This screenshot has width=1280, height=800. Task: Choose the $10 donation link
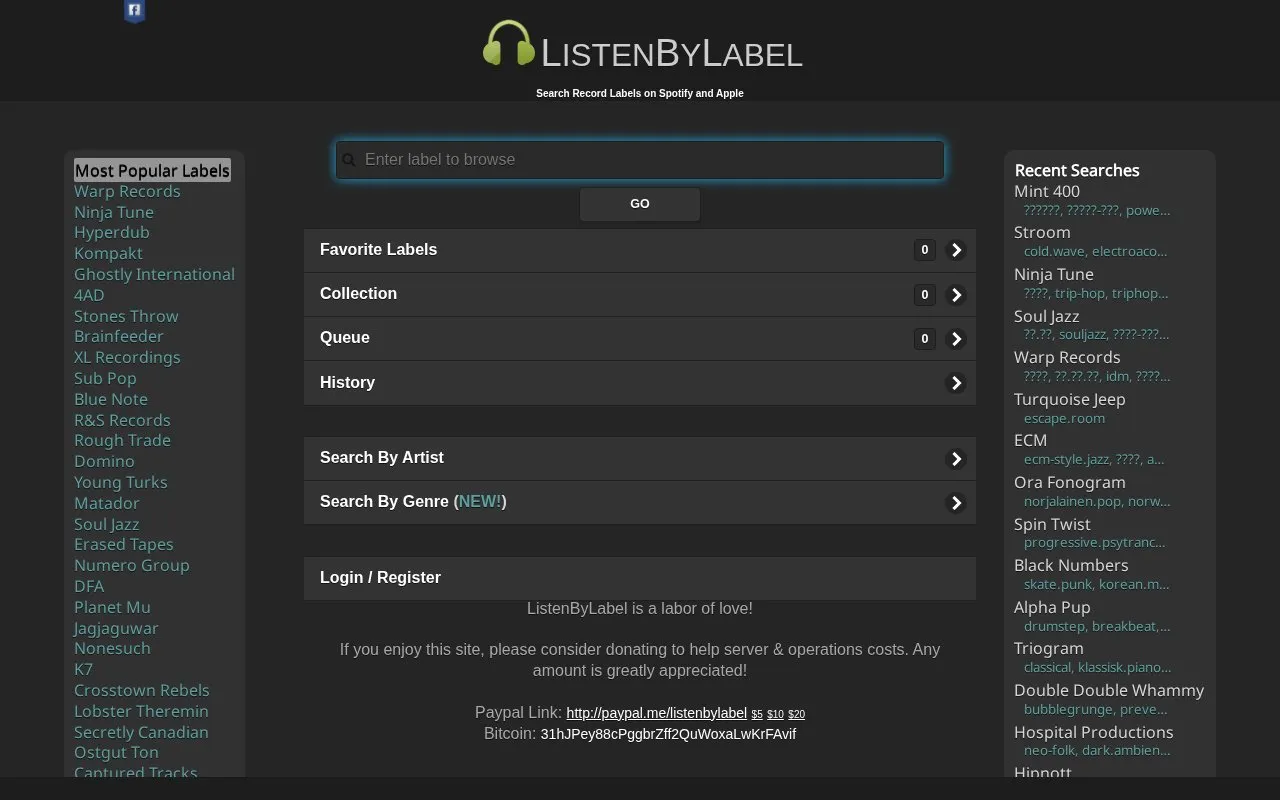click(x=775, y=714)
